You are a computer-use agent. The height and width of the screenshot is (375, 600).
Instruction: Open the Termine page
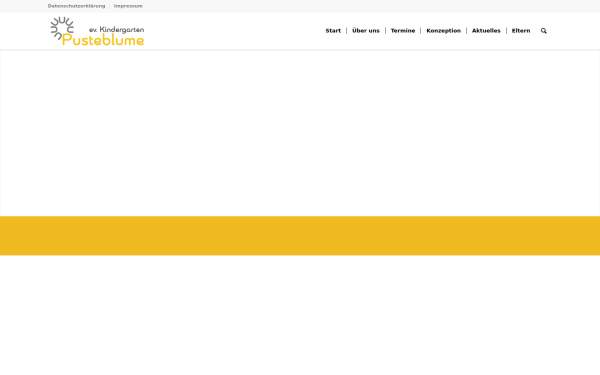pyautogui.click(x=403, y=31)
